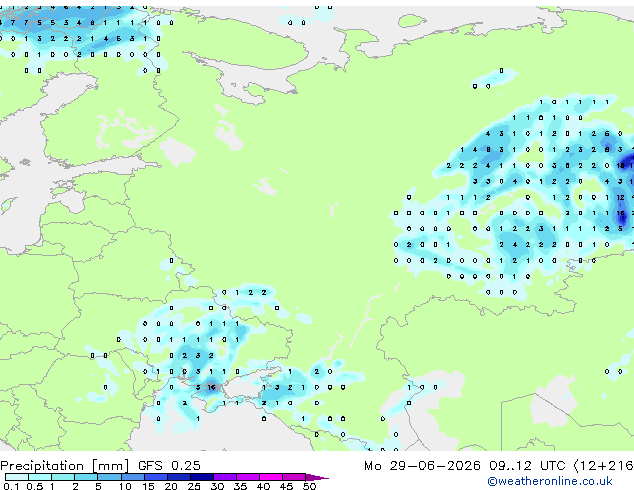This screenshot has height=490, width=634.
Task: Click the 0.5–1 mm legend color box
Action: coord(40,477)
